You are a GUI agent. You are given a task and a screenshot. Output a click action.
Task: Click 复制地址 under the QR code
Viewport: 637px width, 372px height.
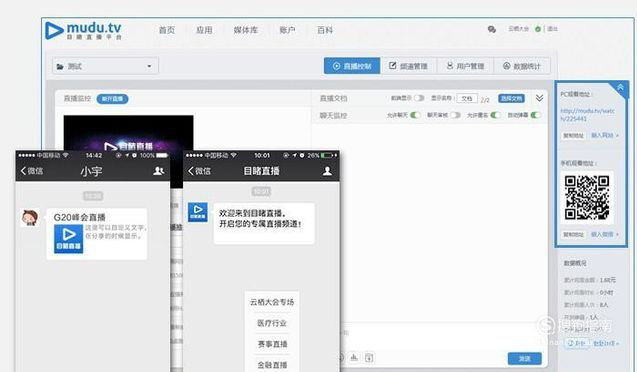tap(573, 234)
